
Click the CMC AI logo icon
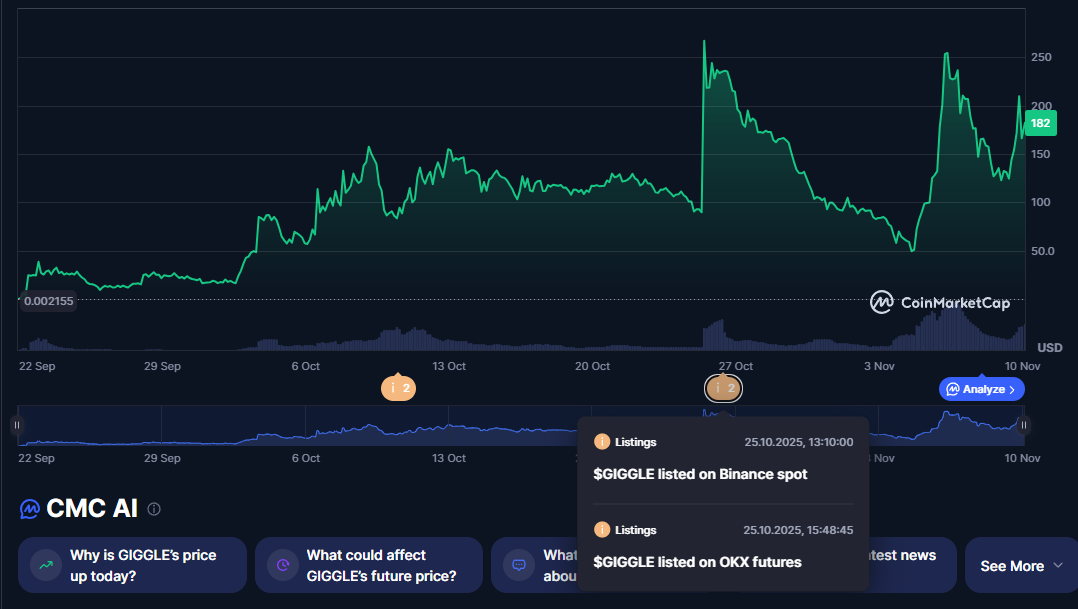(x=30, y=509)
